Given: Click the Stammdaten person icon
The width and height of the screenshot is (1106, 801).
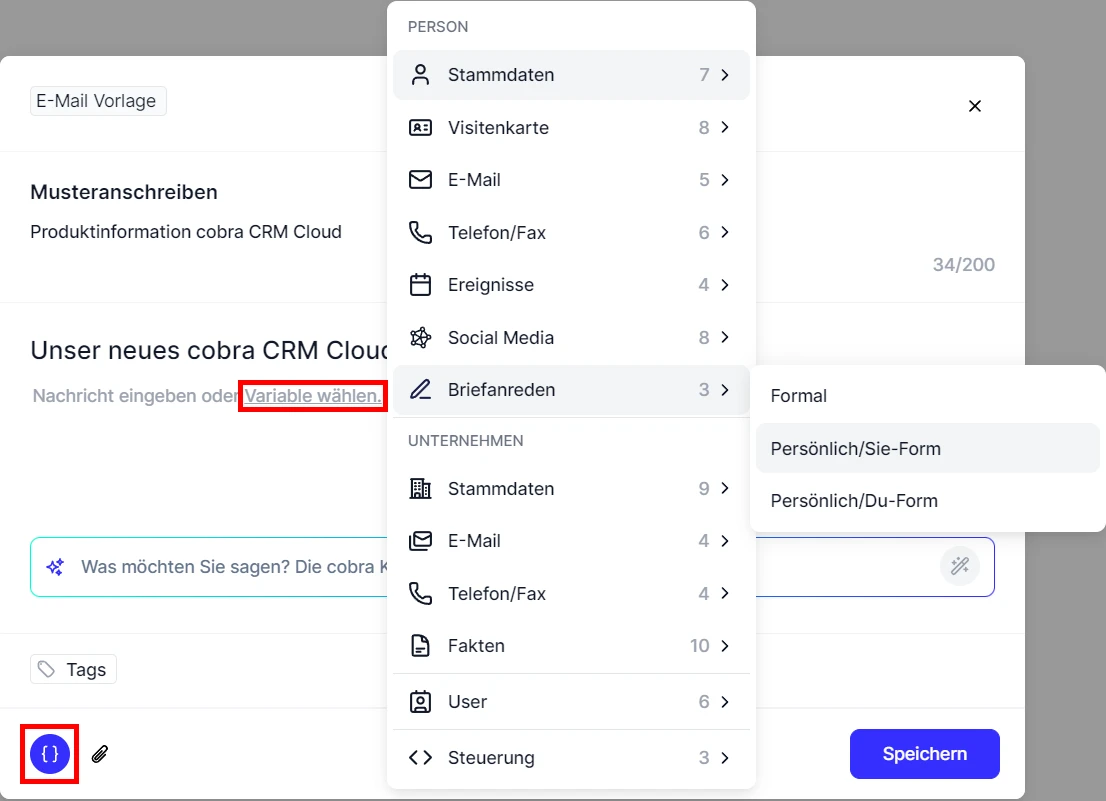Looking at the screenshot, I should point(419,74).
